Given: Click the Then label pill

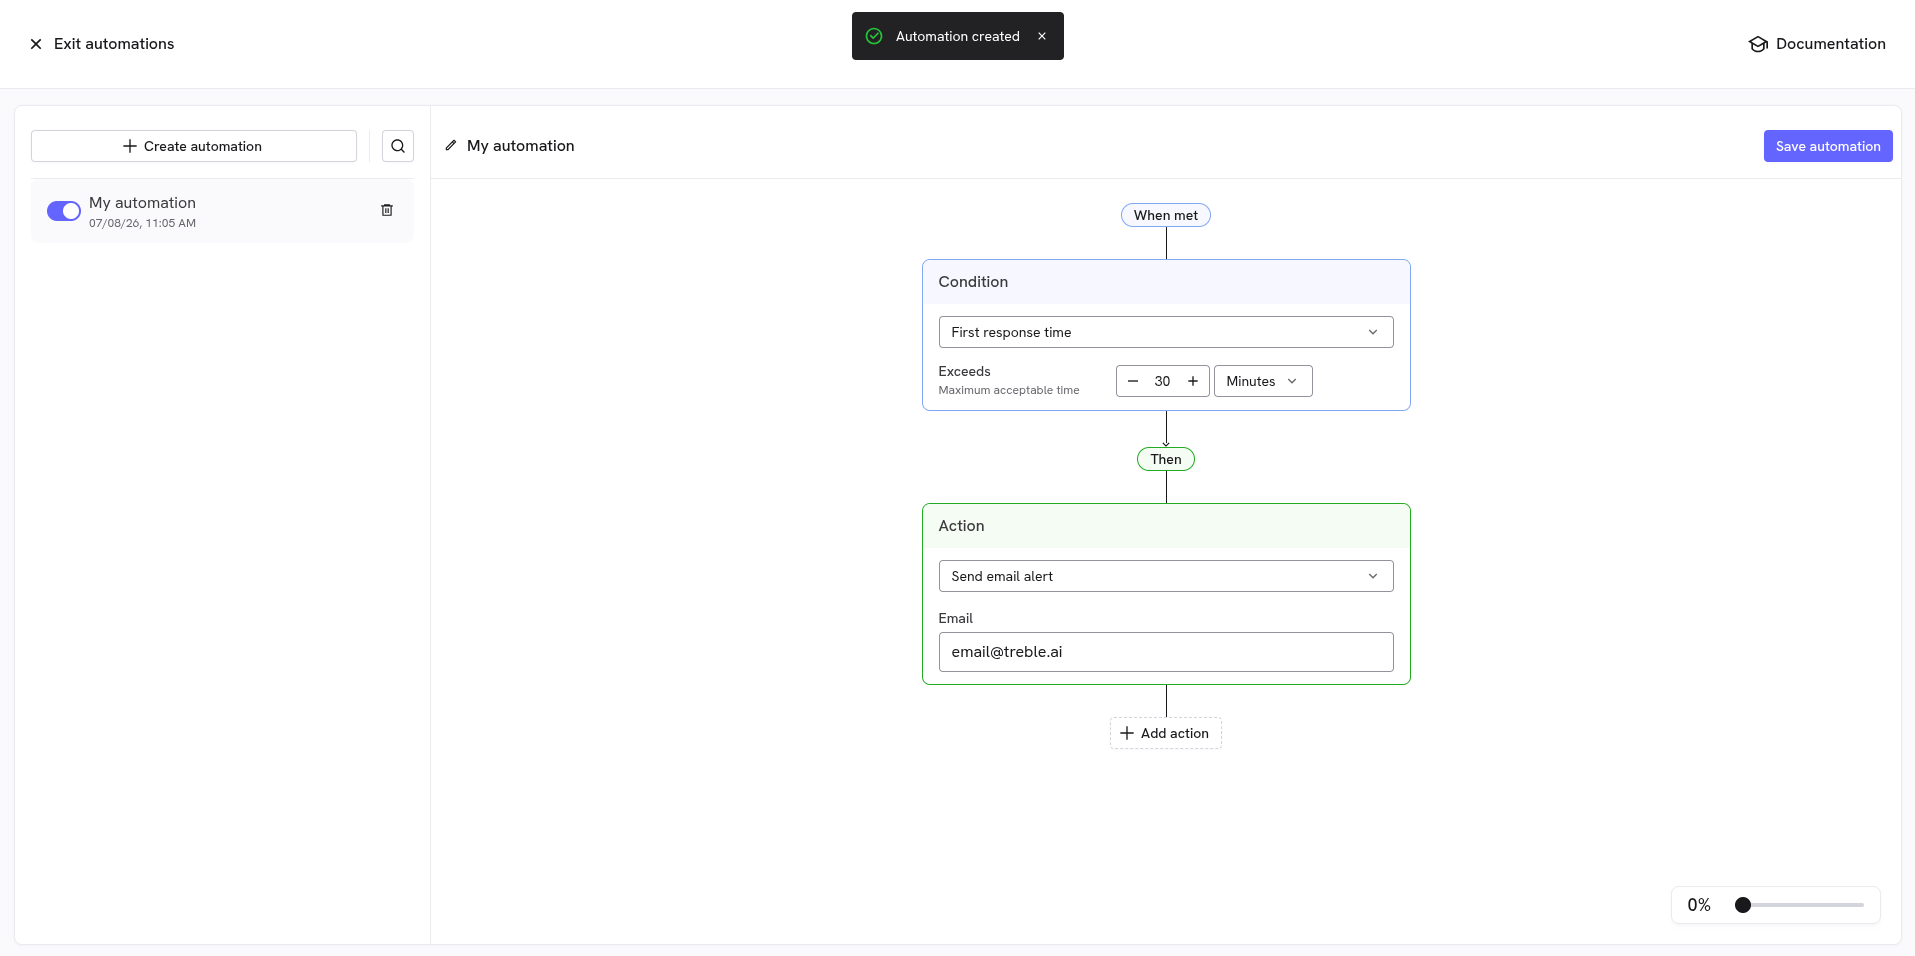Looking at the screenshot, I should point(1166,459).
